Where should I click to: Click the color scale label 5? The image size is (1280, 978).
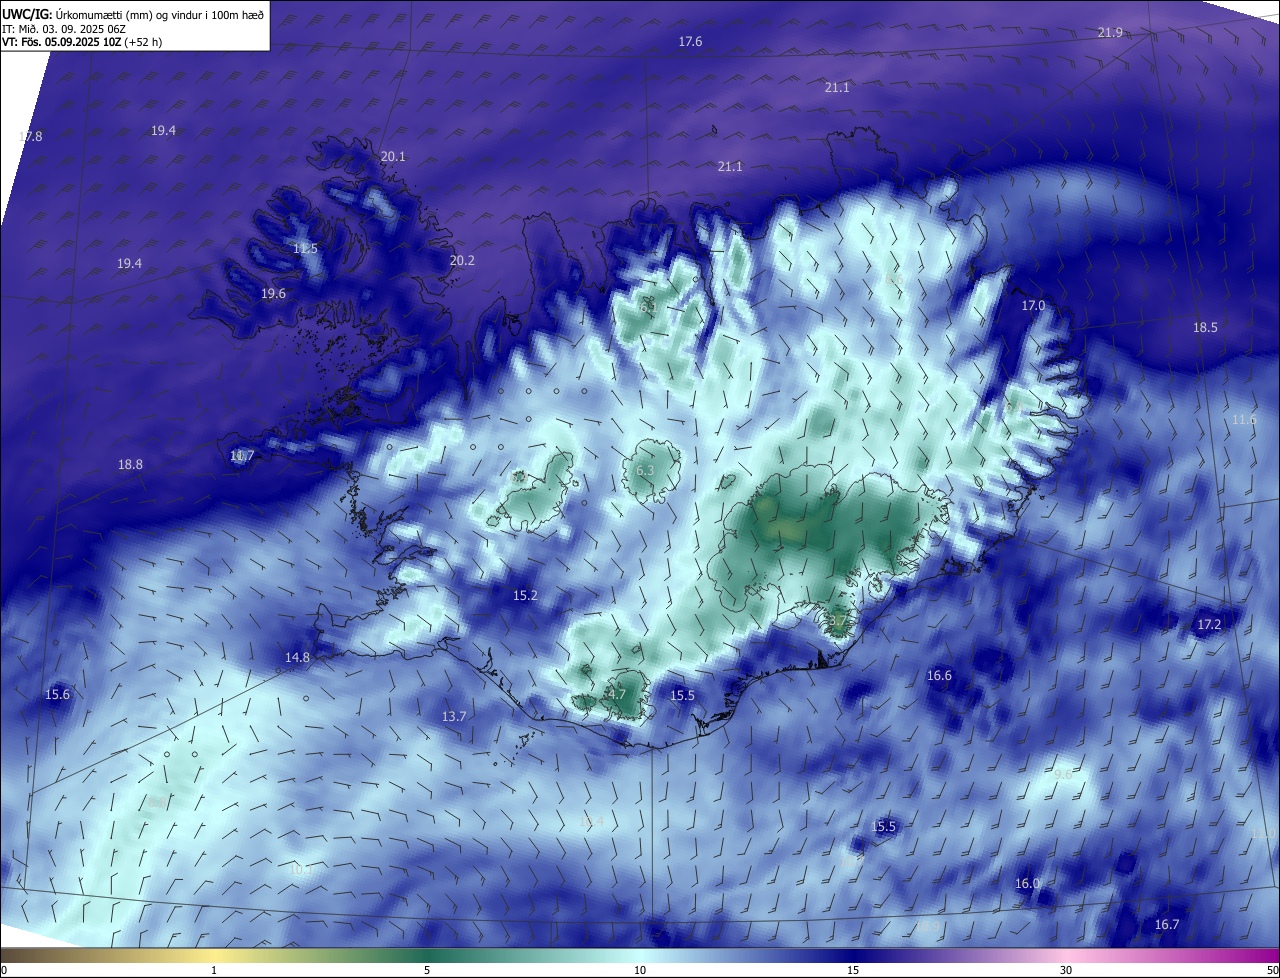point(427,970)
